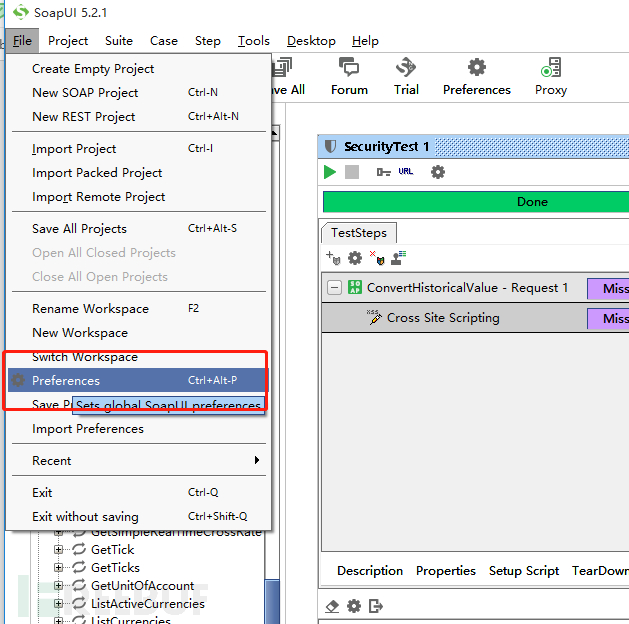
Task: Click the add security scan icon
Action: (333, 258)
